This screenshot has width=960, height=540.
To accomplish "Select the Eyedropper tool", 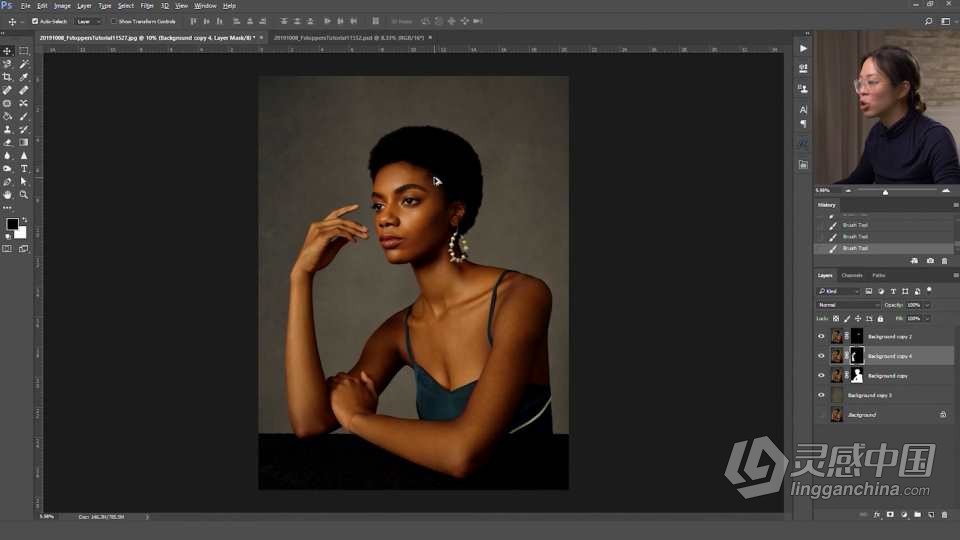I will tap(23, 77).
